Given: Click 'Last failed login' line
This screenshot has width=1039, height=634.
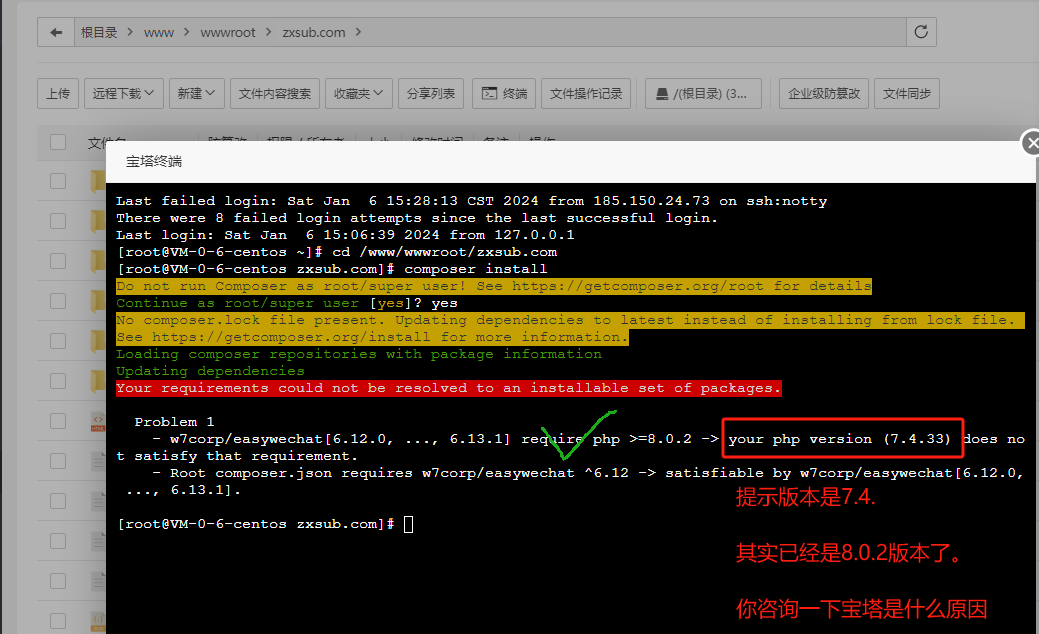Looking at the screenshot, I should (471, 201).
